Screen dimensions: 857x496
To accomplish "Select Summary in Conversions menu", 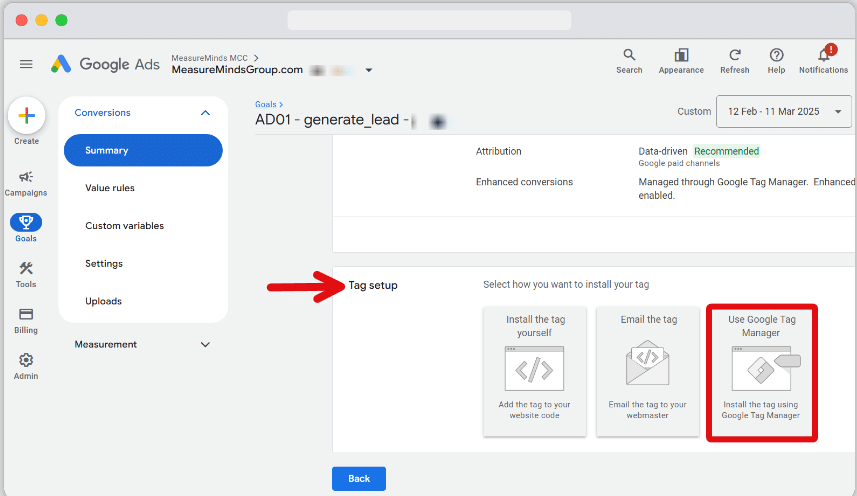I will coord(143,150).
